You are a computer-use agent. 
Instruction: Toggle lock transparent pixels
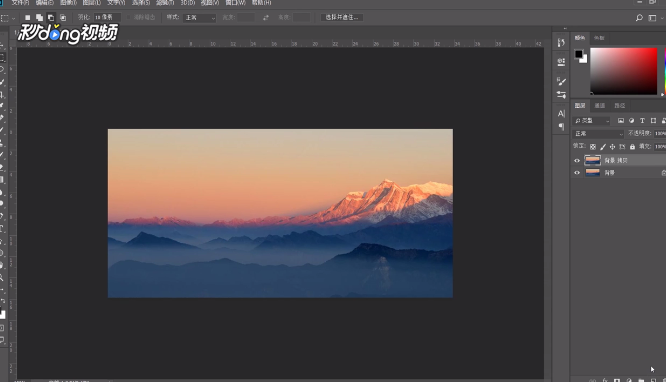pyautogui.click(x=593, y=147)
